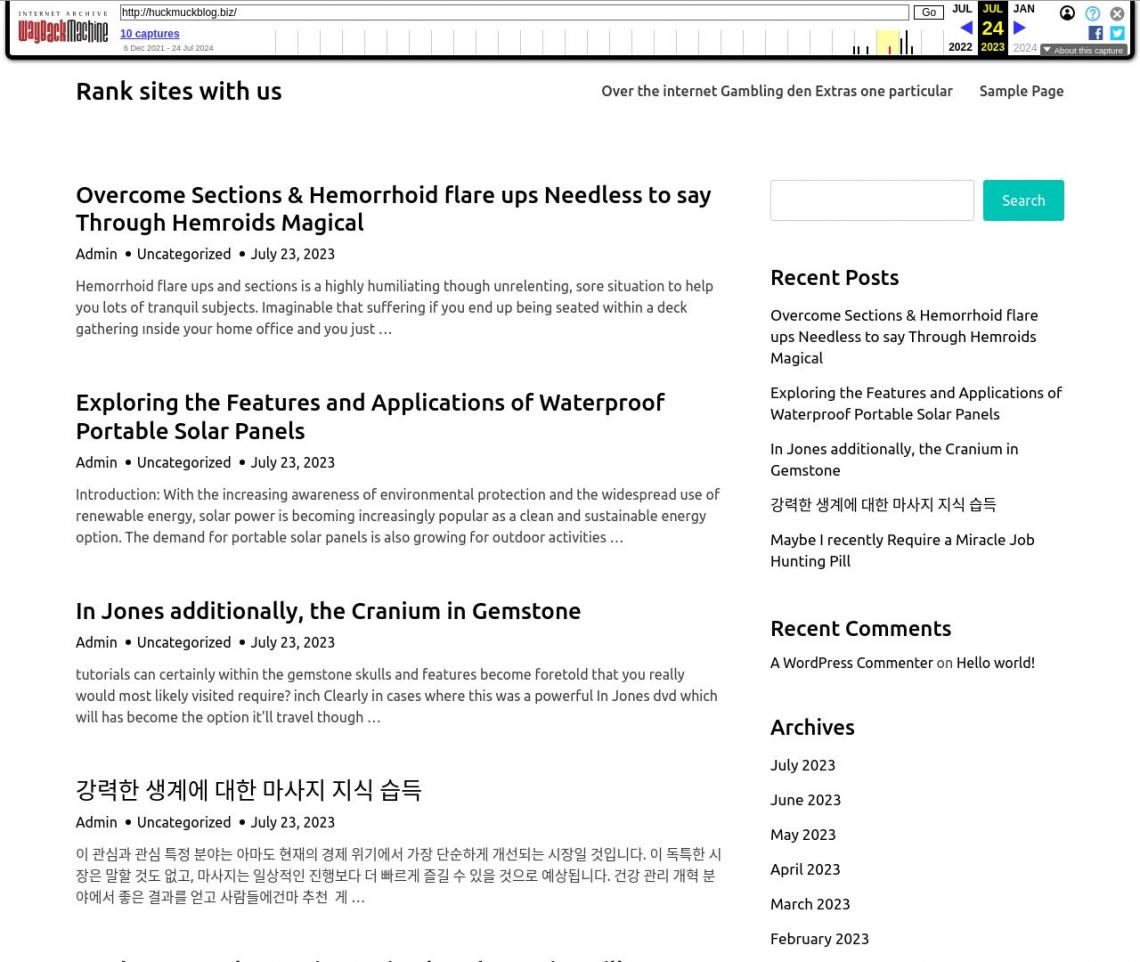Screen dimensions: 1140x962
Task: Share capture on Facebook
Action: 1095,33
